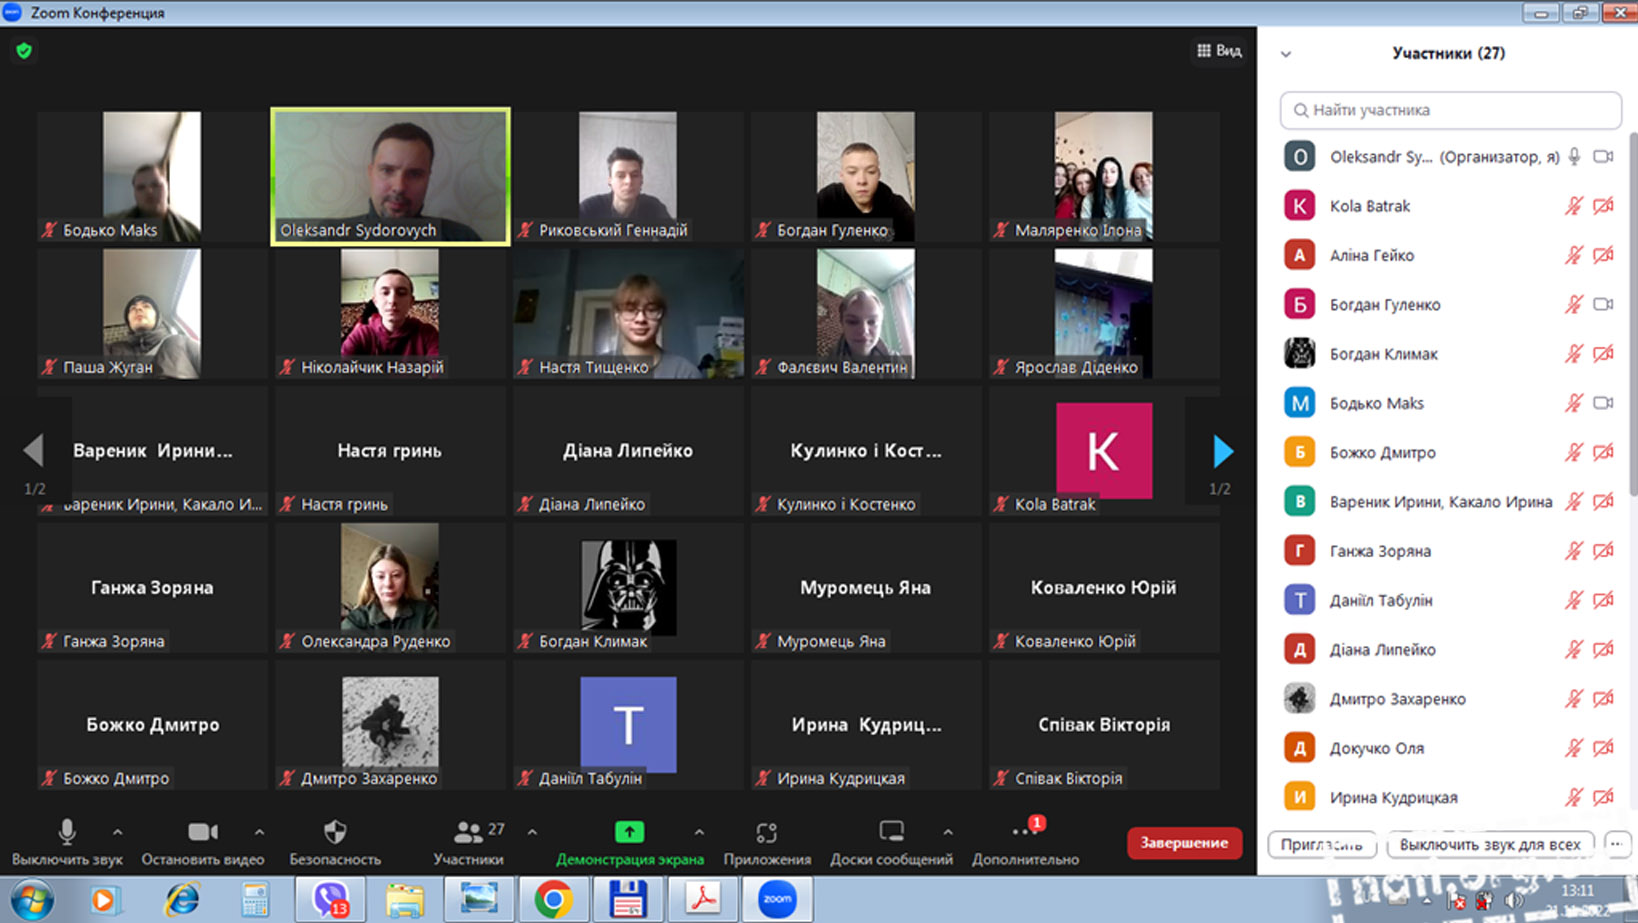Image resolution: width=1638 pixels, height=923 pixels.
Task: Open the View (Вид) layout menu
Action: (x=1219, y=50)
